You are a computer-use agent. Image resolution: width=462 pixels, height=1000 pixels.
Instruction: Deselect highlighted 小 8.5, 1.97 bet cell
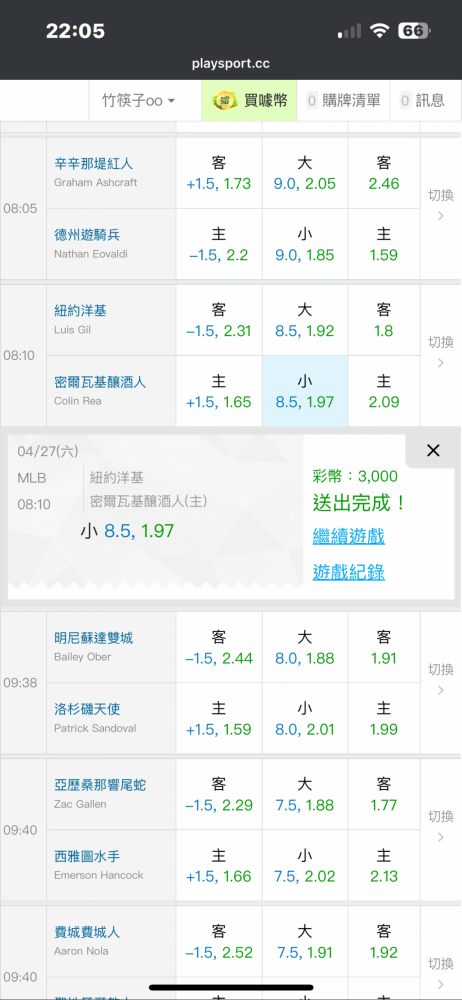click(x=305, y=391)
